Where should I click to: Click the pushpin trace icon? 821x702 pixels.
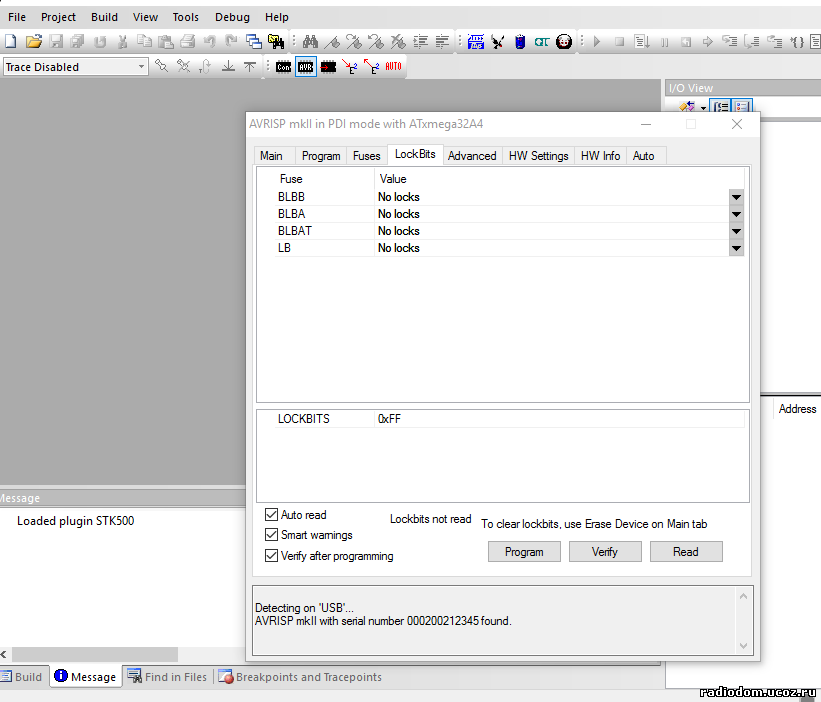coord(162,66)
